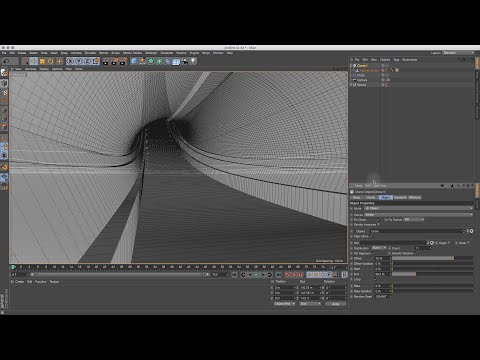
Task: Click the Rate slider bar
Action: click(432, 286)
